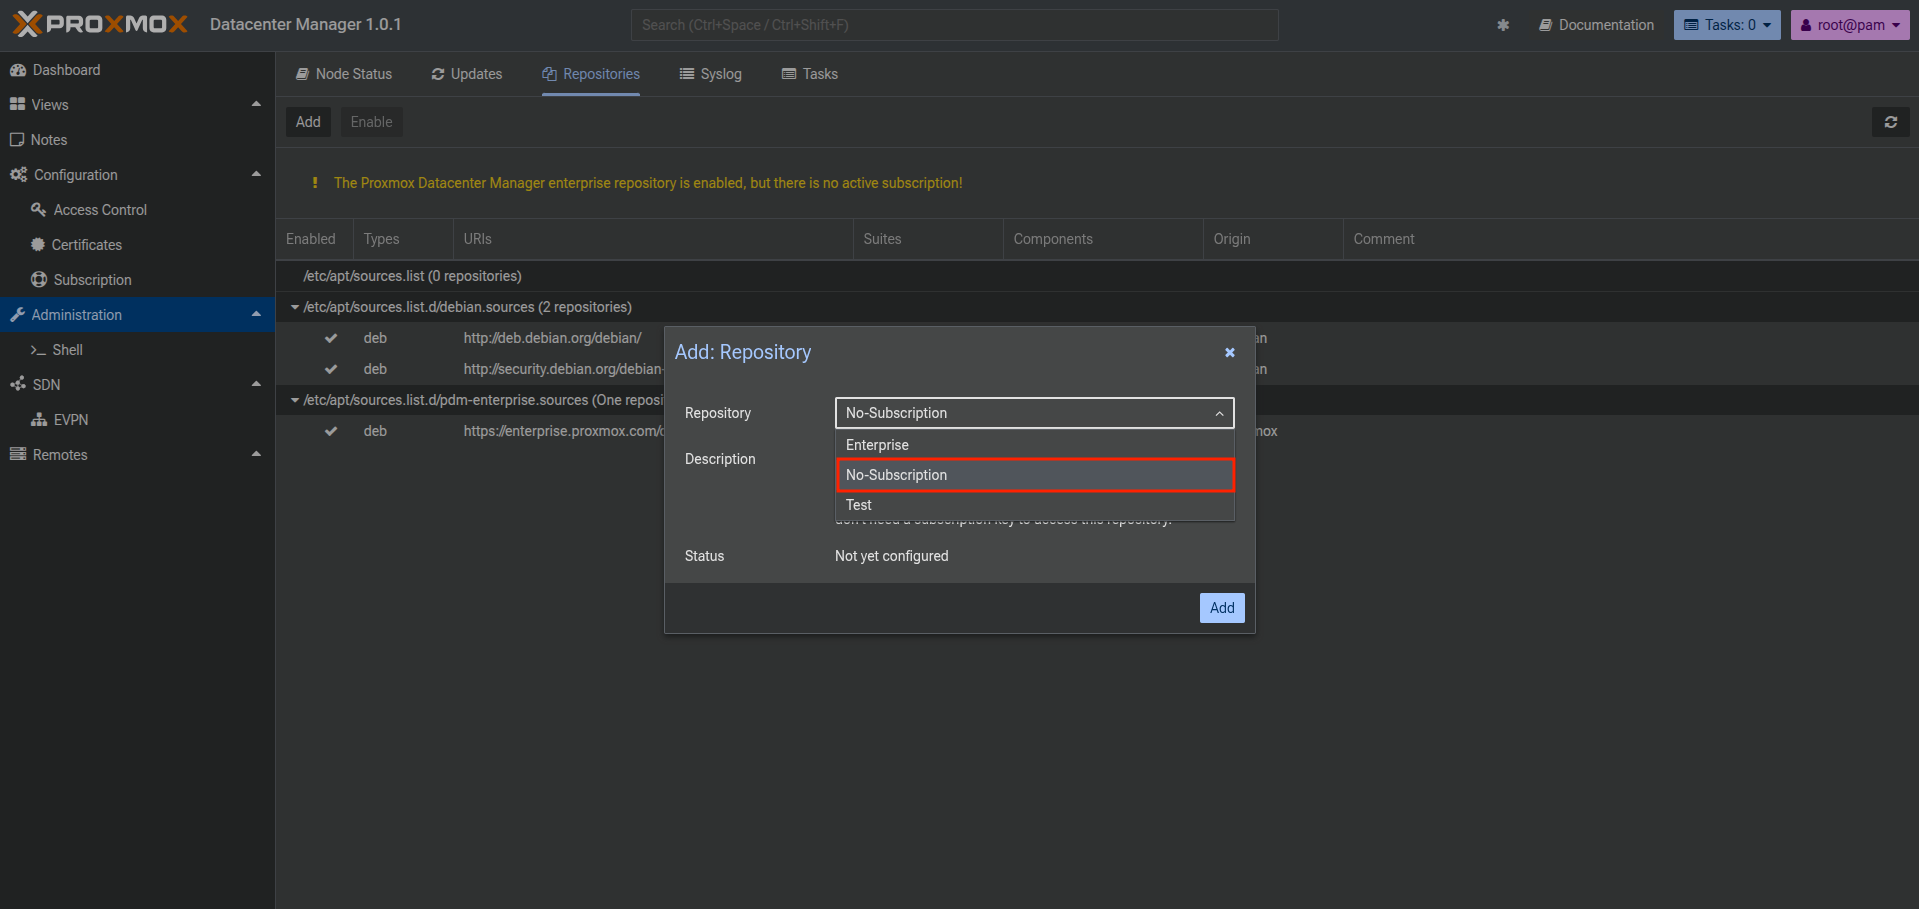Viewport: 1919px width, 909px height.
Task: Click the Access Control key icon
Action: (x=39, y=210)
